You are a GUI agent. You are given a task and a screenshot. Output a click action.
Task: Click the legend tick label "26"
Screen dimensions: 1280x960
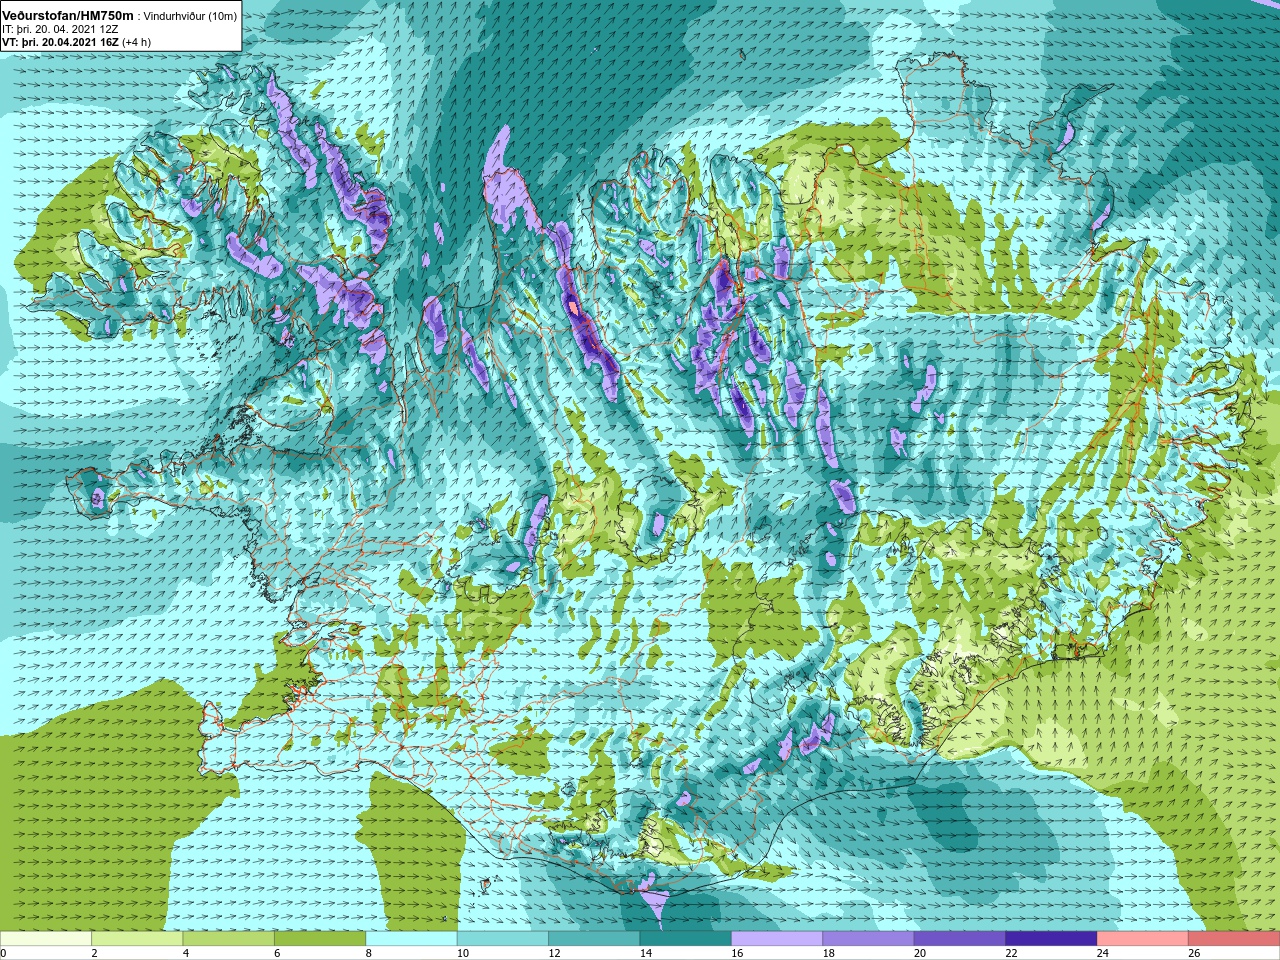pyautogui.click(x=1194, y=953)
